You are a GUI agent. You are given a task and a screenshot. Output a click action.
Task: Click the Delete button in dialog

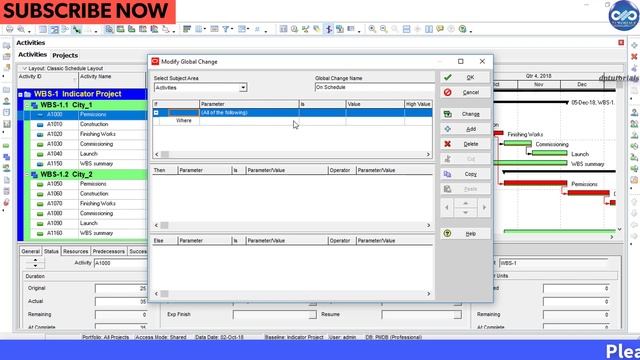[465, 144]
